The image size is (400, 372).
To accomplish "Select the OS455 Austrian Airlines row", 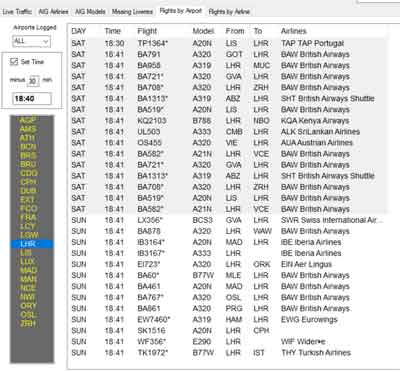I will [x=229, y=143].
